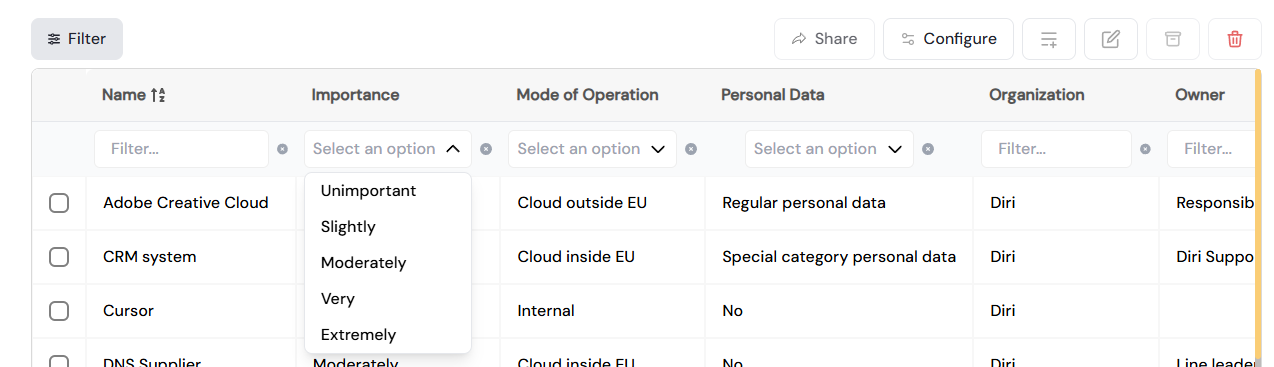Open the Filter button
Screen dimensions: 1274x367
[77, 39]
